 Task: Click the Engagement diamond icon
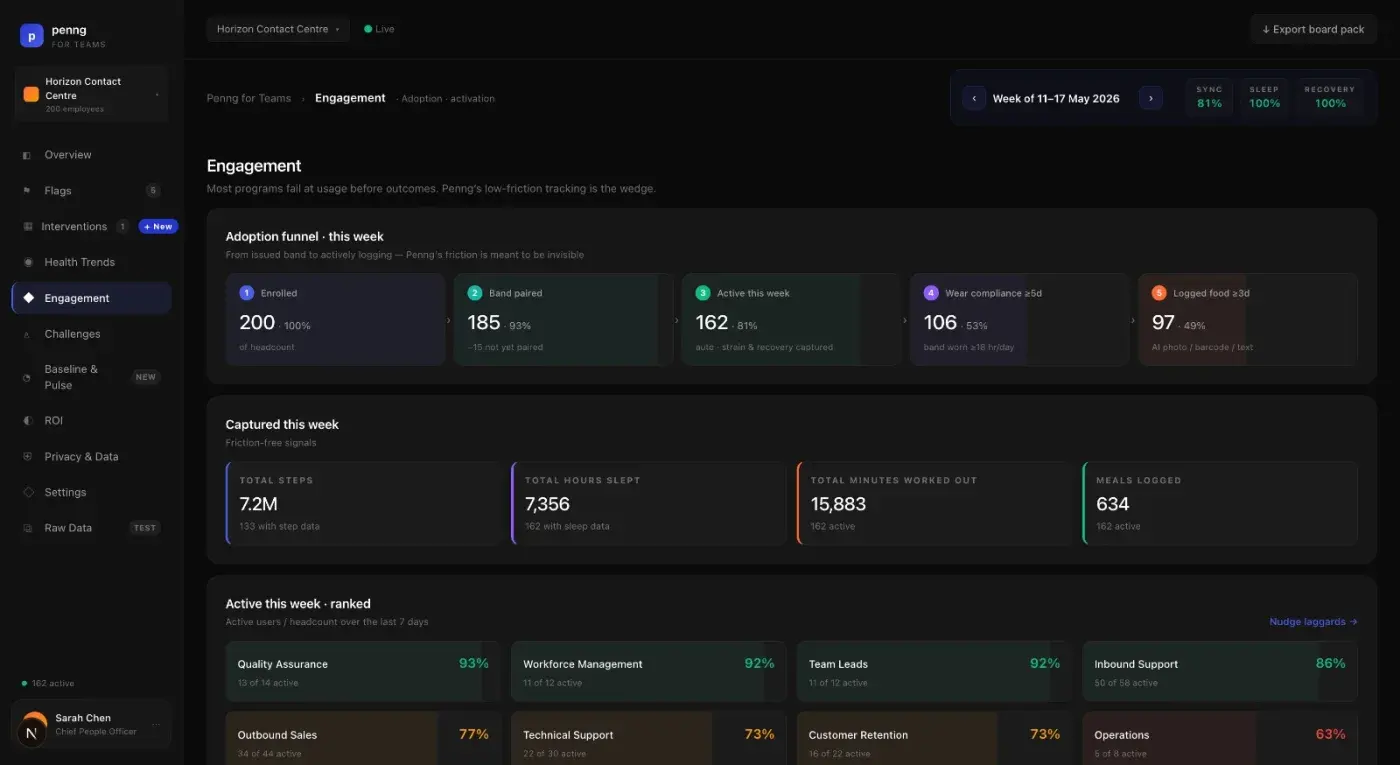pos(28,298)
